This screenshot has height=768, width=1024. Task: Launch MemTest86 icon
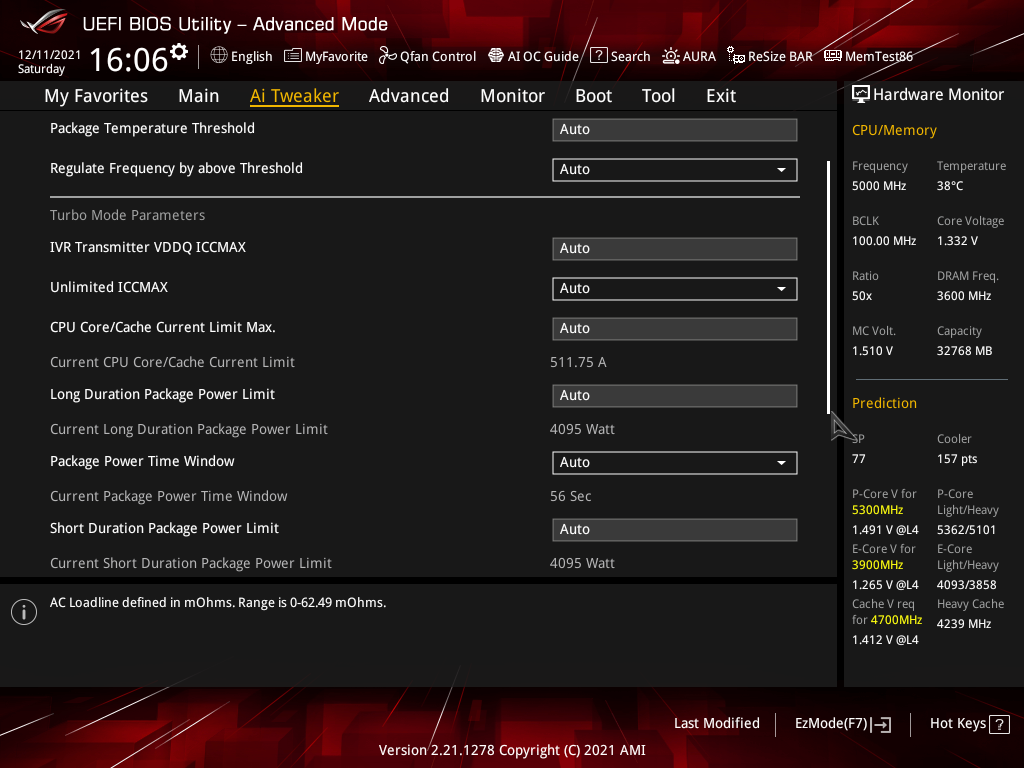[833, 56]
